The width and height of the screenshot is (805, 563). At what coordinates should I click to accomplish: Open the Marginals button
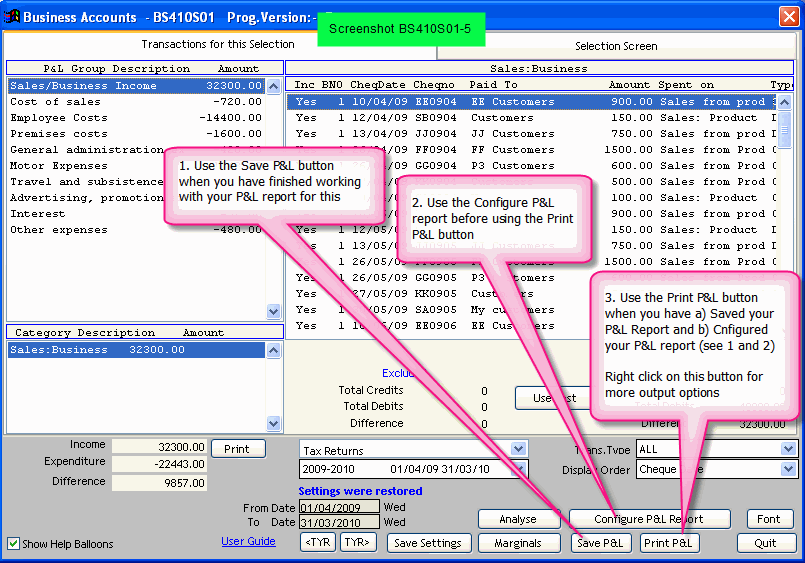(x=518, y=543)
